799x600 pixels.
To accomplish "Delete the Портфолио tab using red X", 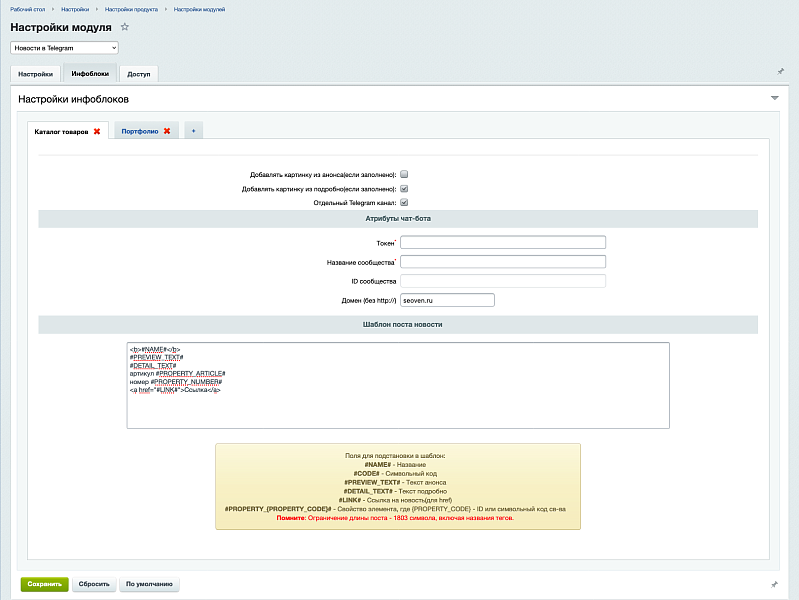I will click(167, 131).
